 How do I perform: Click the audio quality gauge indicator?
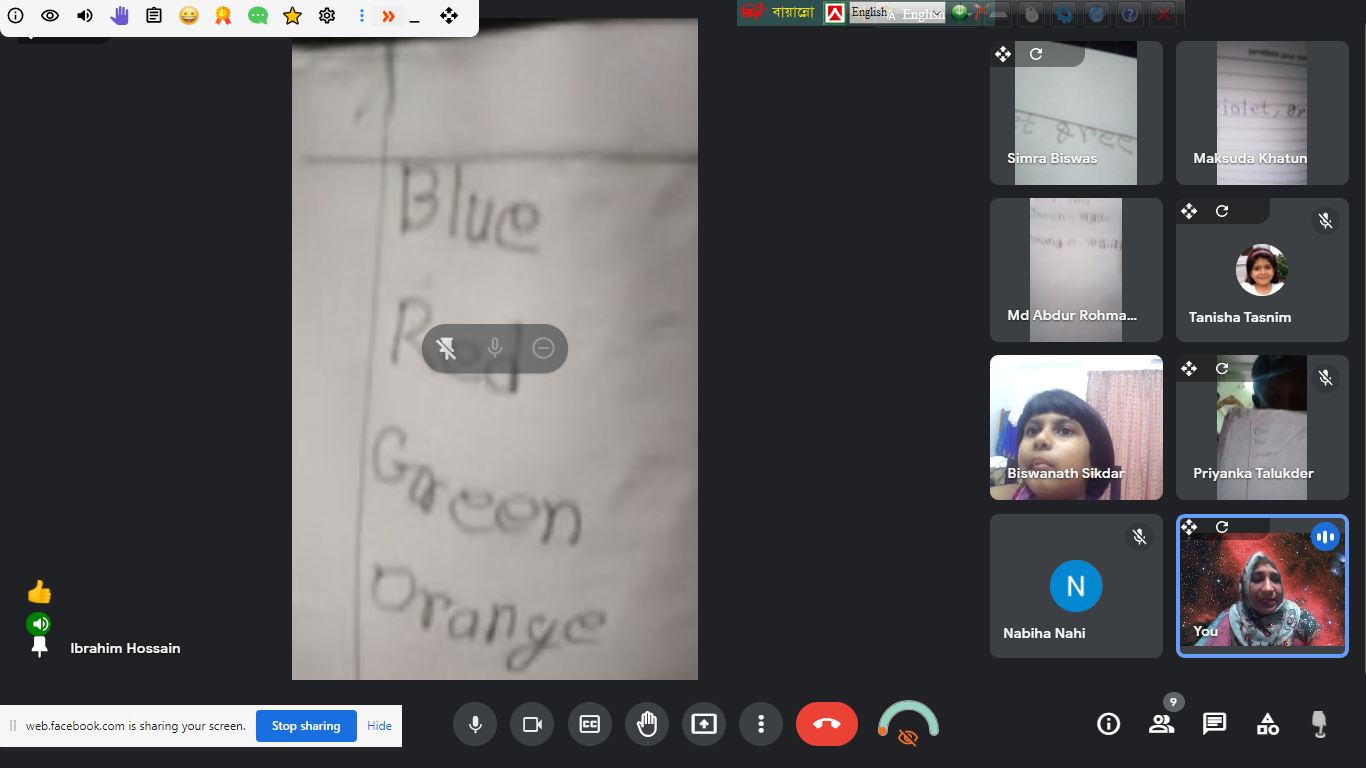pyautogui.click(x=908, y=725)
